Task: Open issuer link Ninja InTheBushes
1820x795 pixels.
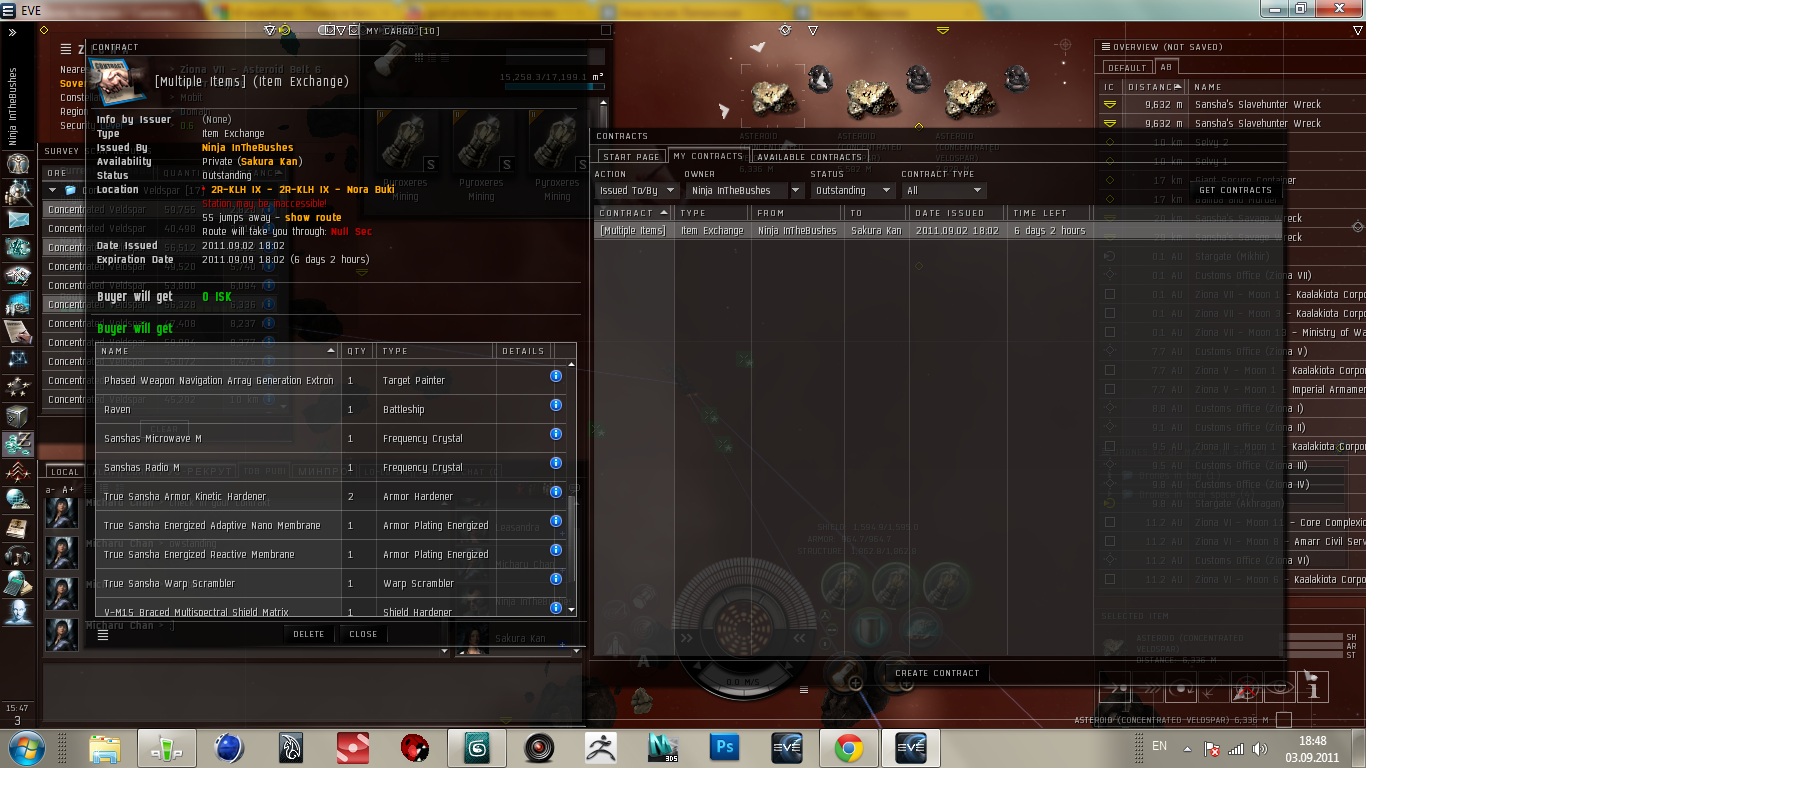Action: [x=247, y=147]
